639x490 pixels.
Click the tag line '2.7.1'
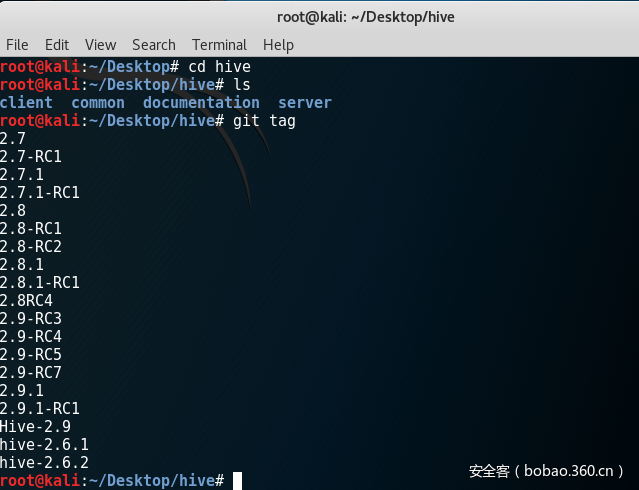click(x=22, y=174)
